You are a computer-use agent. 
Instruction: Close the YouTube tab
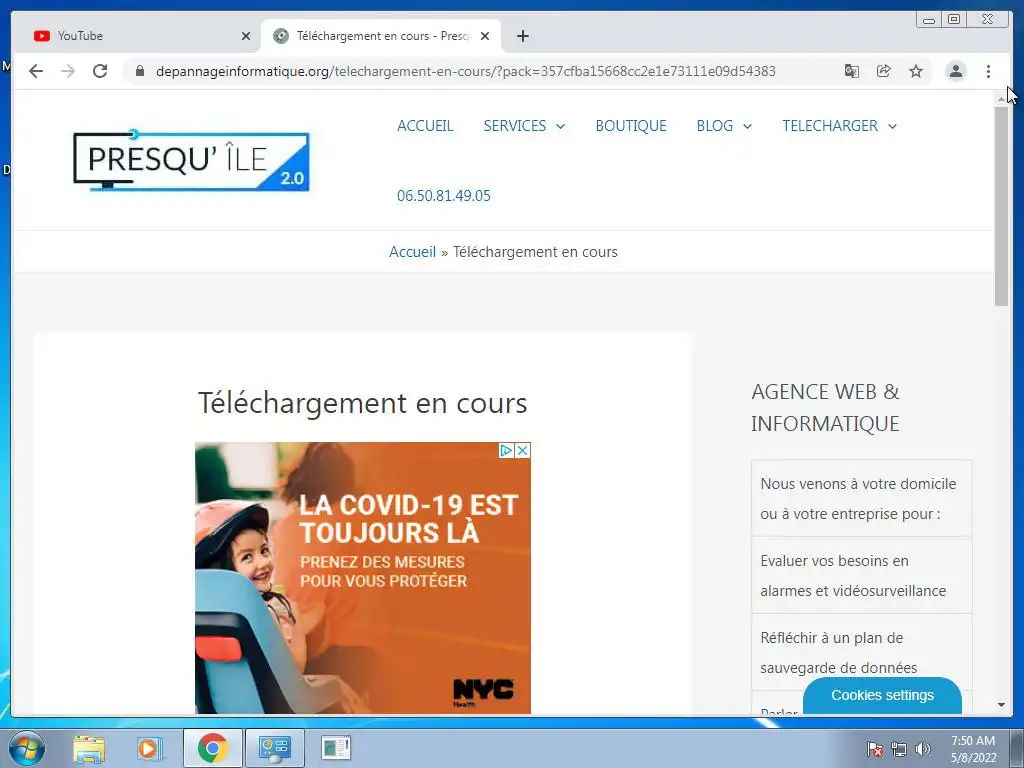tap(246, 36)
